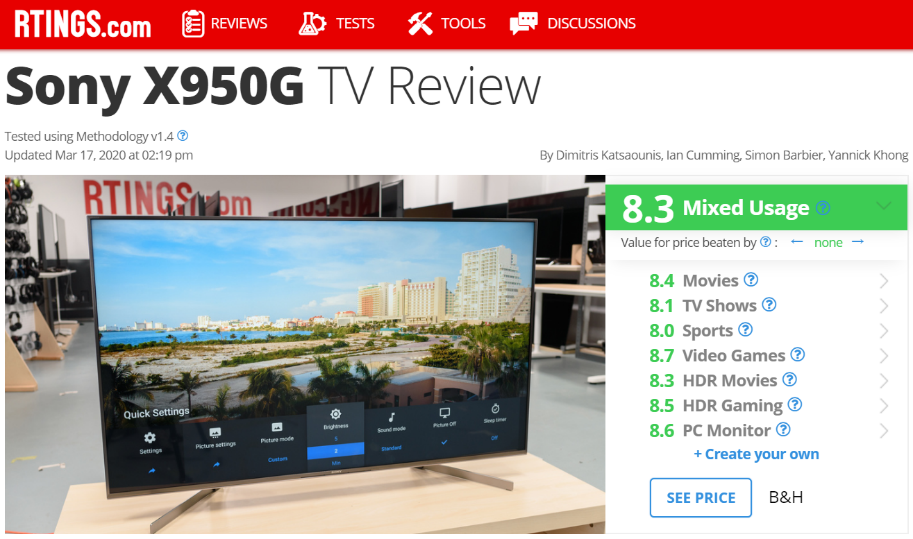This screenshot has width=913, height=539.
Task: Click help icon beside Movies
Action: click(751, 279)
